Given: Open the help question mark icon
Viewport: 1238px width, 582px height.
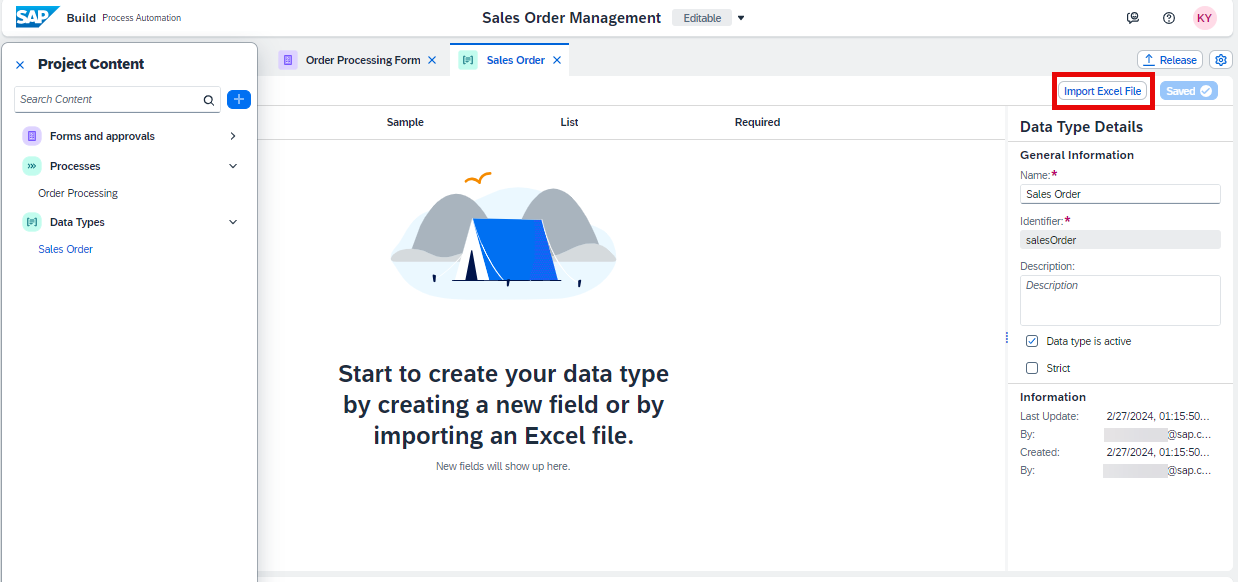Looking at the screenshot, I should pos(1169,18).
